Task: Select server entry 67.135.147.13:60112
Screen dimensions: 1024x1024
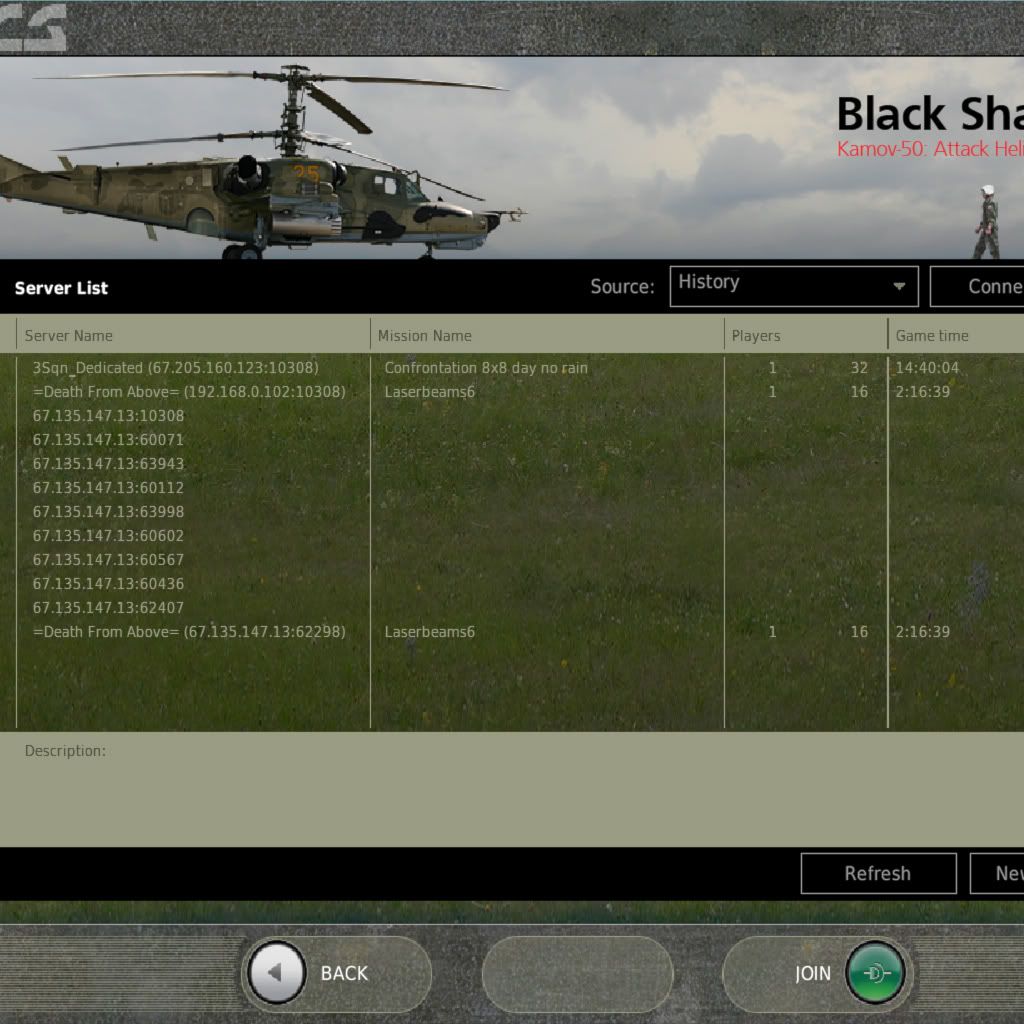Action: pos(108,488)
